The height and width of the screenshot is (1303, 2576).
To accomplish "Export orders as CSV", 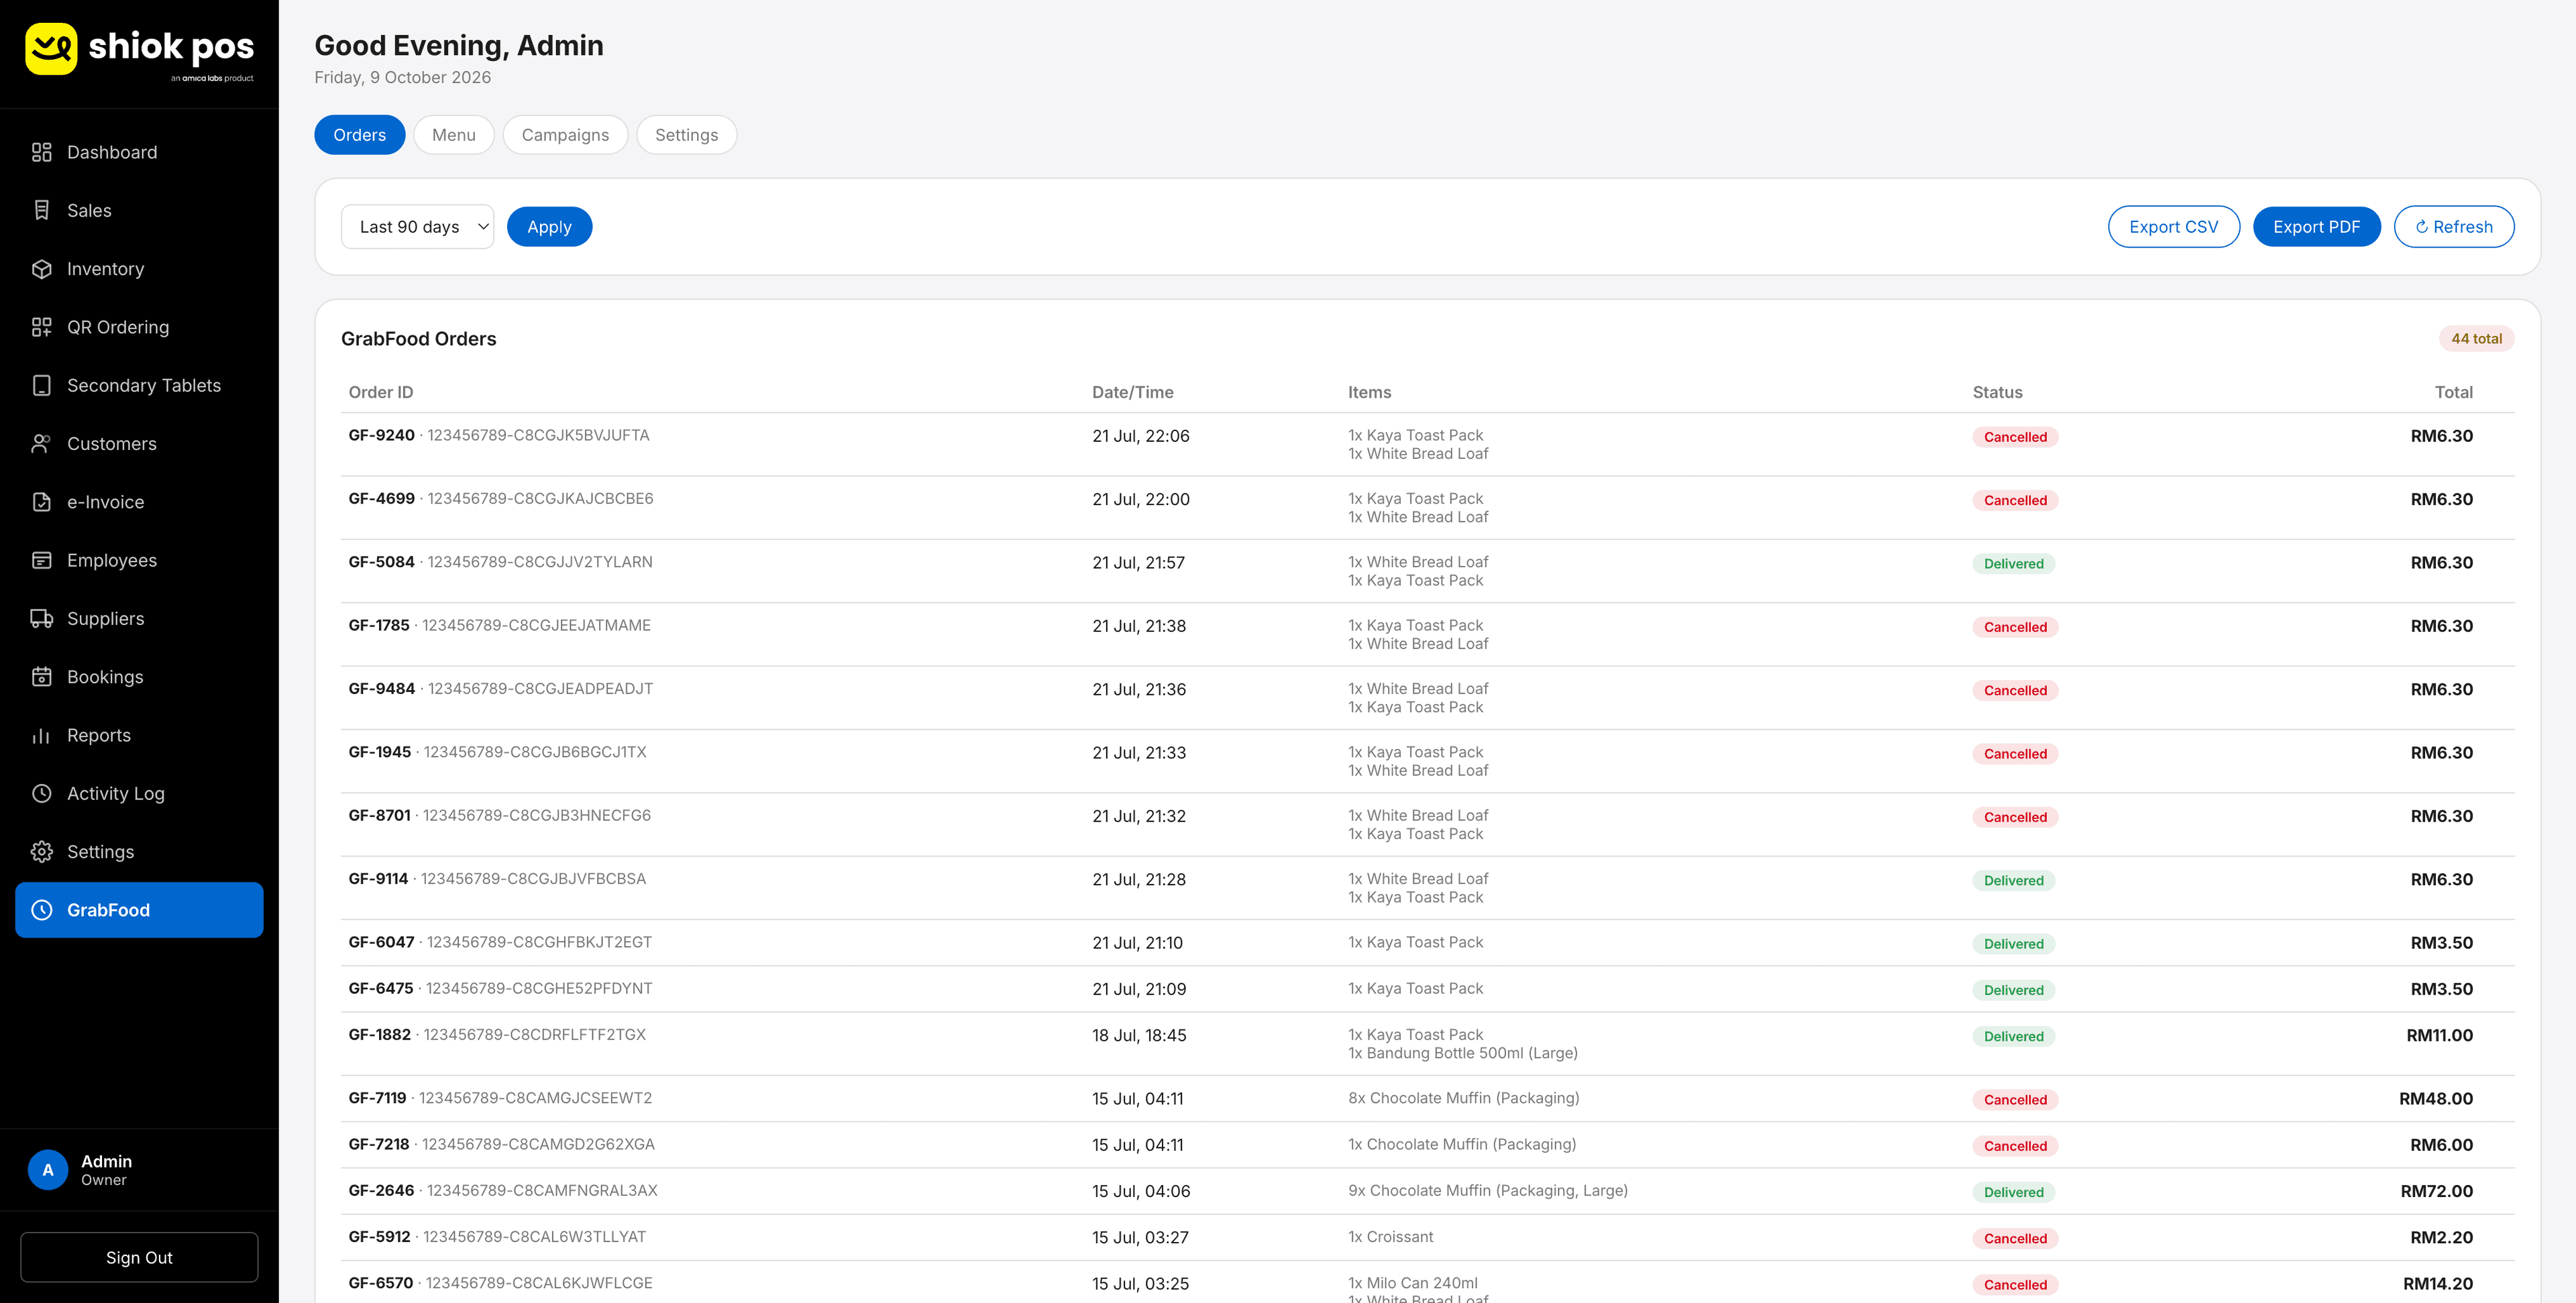I will [2173, 227].
